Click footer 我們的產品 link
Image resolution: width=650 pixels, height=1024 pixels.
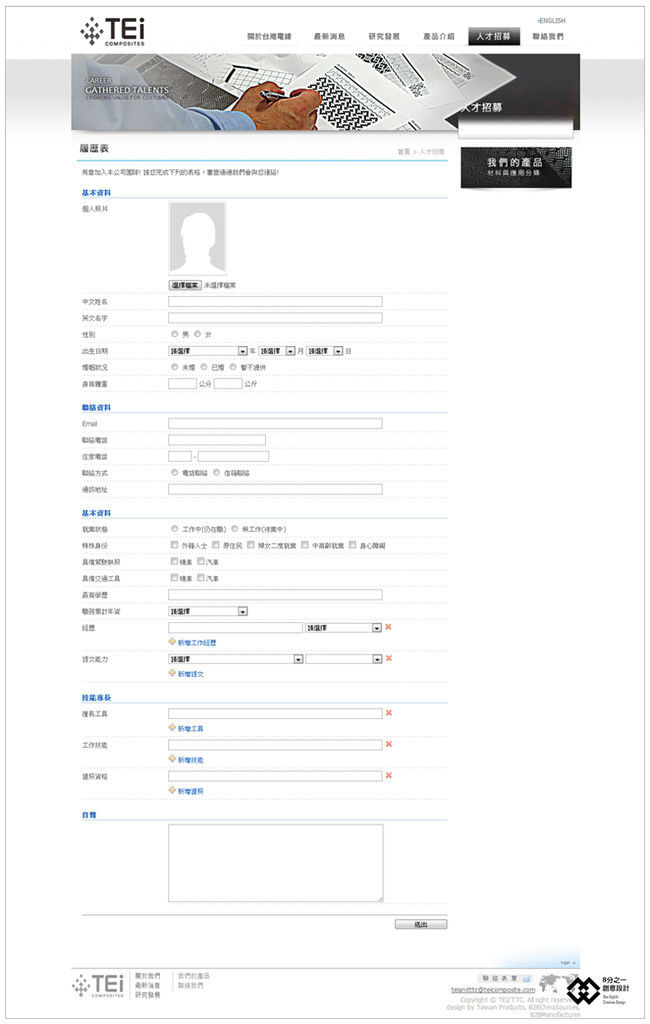193,976
